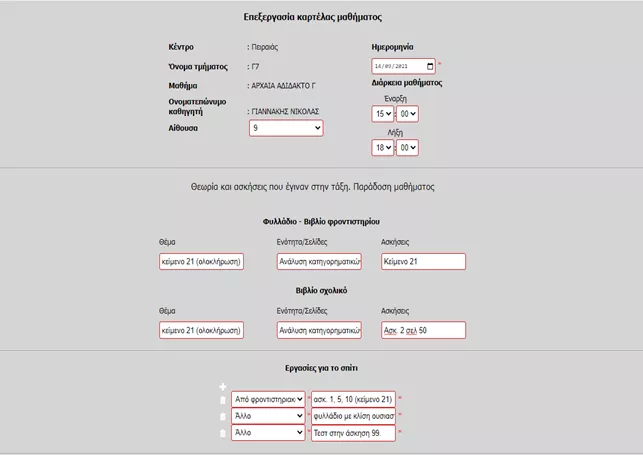The width and height of the screenshot is (643, 455).
Task: Expand the start hour dropdown showing 15
Action: [382, 114]
